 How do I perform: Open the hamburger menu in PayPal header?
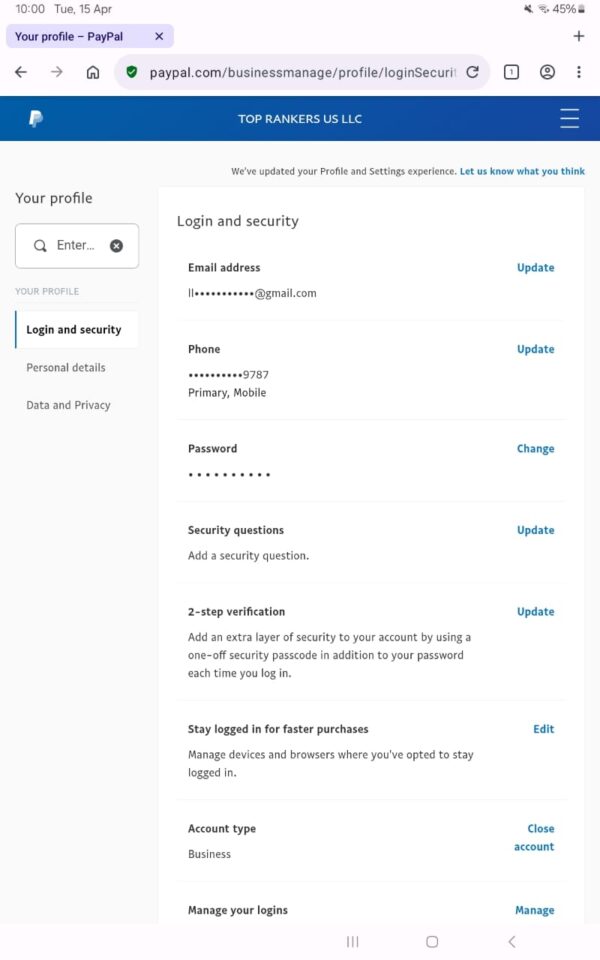click(x=569, y=119)
